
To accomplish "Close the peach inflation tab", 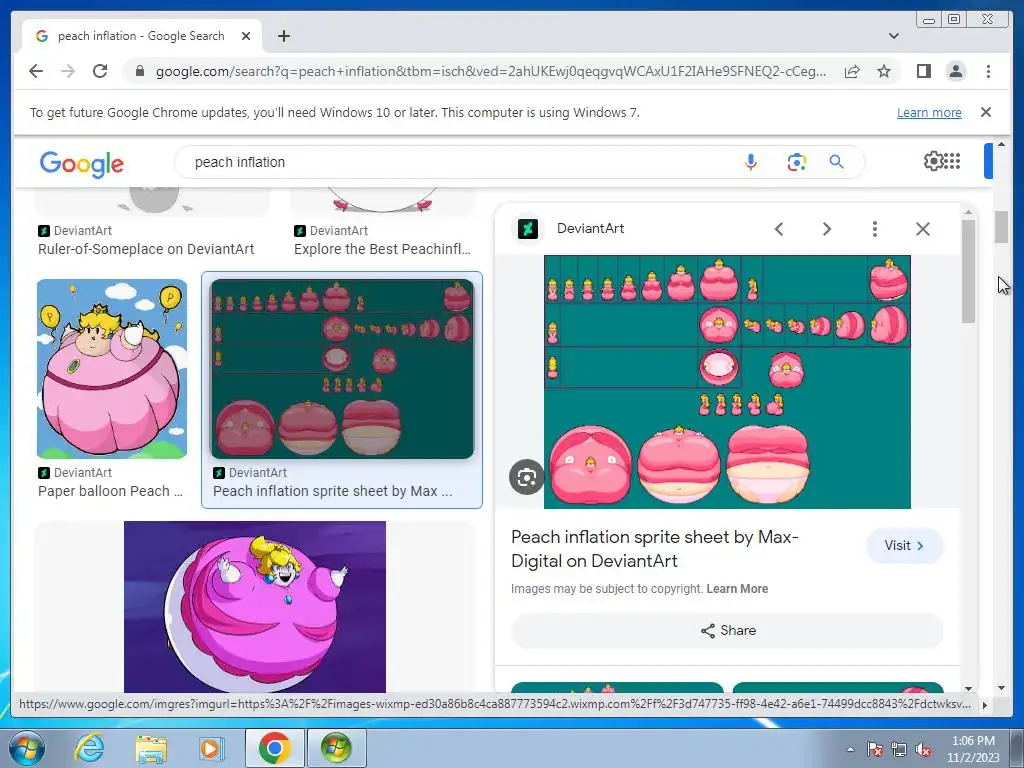I will [x=246, y=36].
